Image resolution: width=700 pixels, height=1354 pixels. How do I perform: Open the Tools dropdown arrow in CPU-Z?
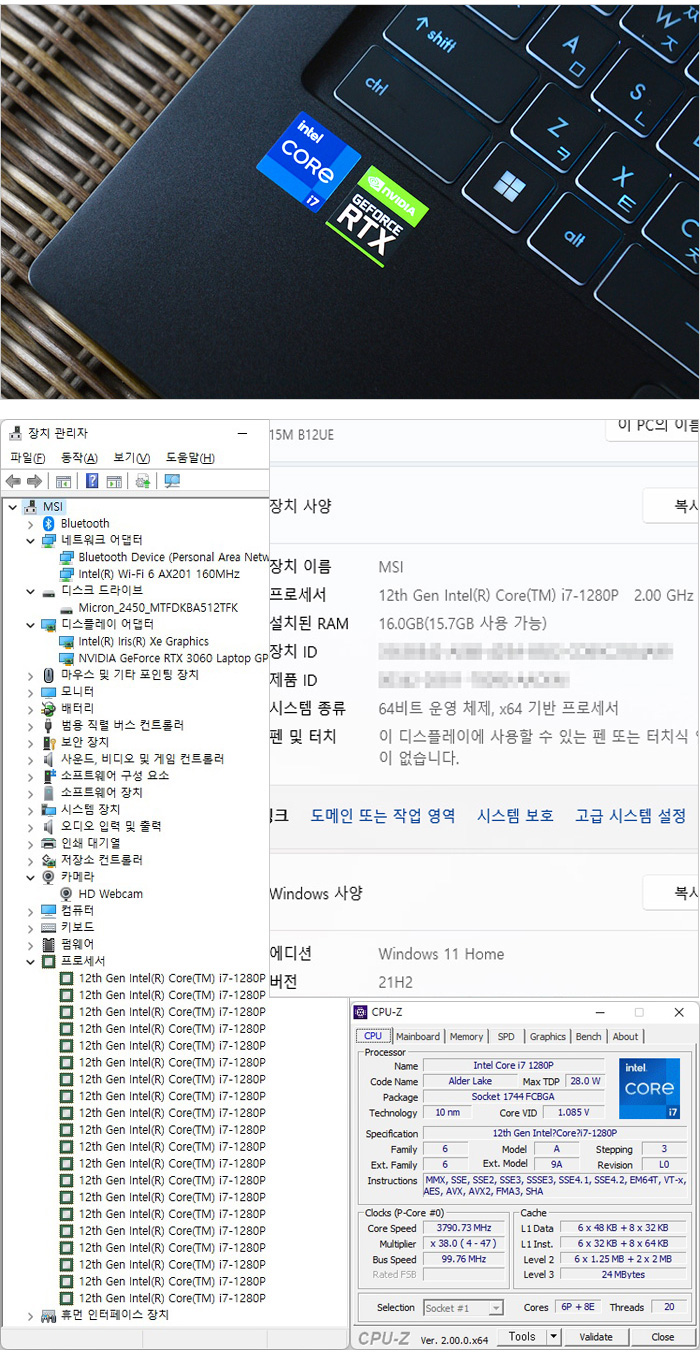pyautogui.click(x=553, y=1336)
